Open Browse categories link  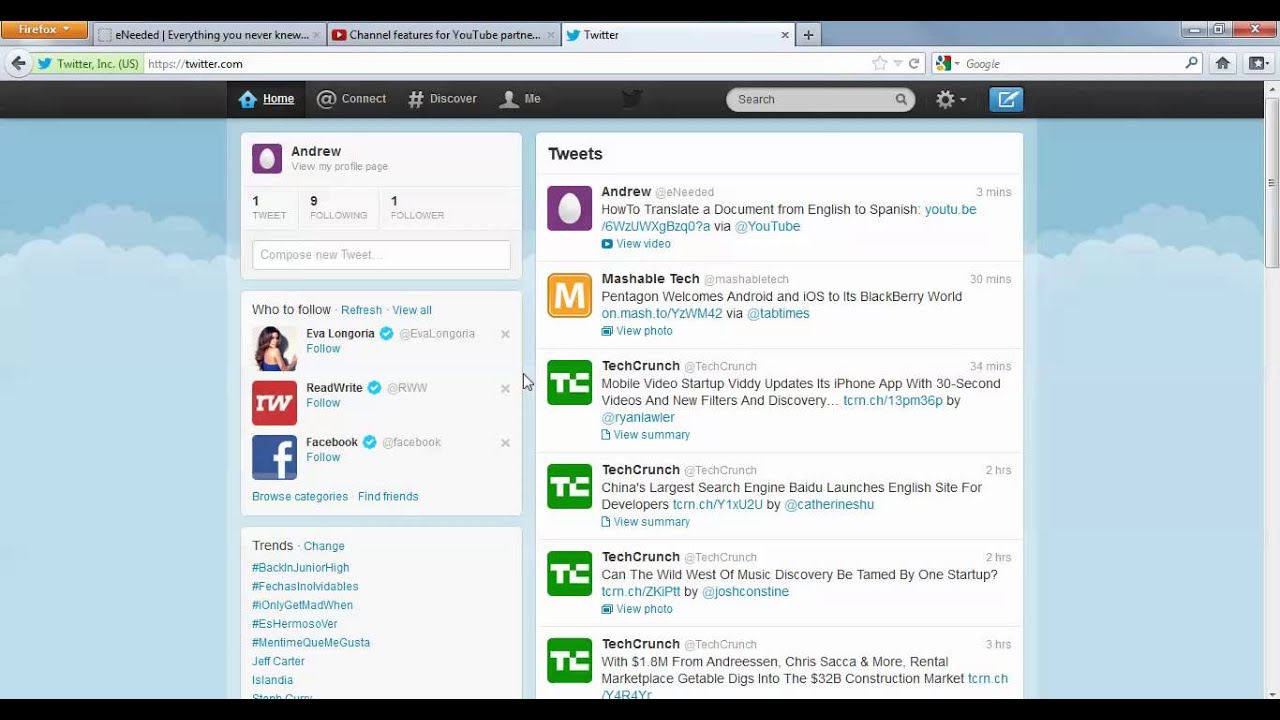(300, 496)
